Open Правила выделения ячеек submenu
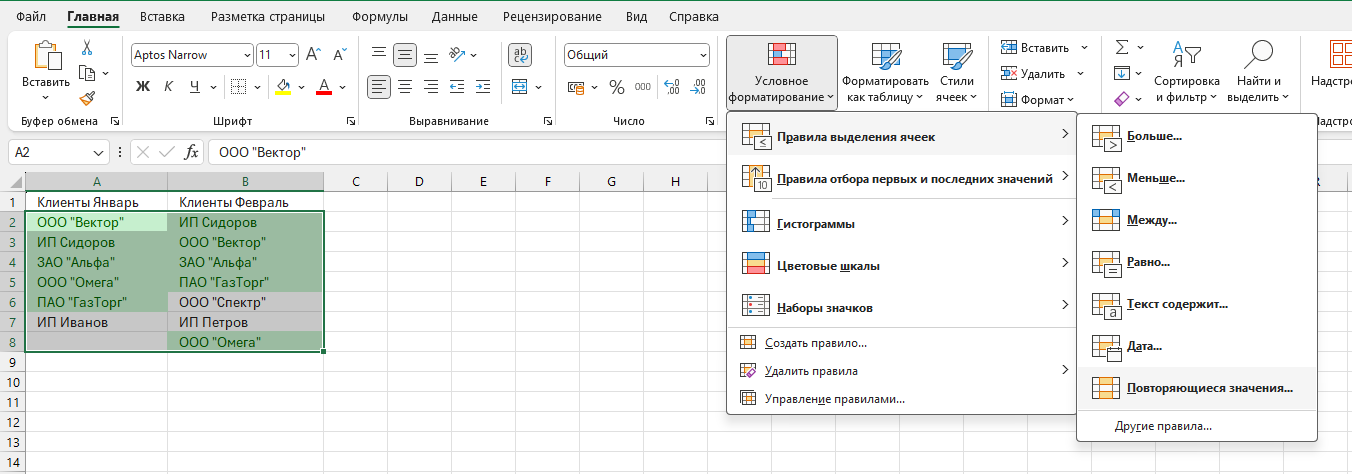1352x474 pixels. [x=903, y=136]
